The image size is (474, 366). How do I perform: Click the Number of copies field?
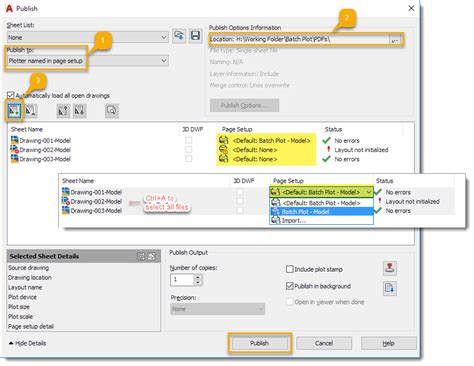(x=182, y=280)
